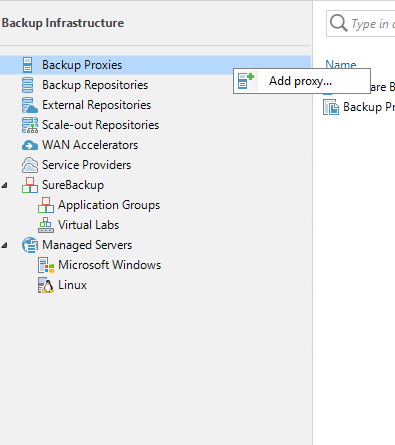Screen dimensions: 395x445
Task: Click the Linux penguin icon
Action: coord(46,285)
